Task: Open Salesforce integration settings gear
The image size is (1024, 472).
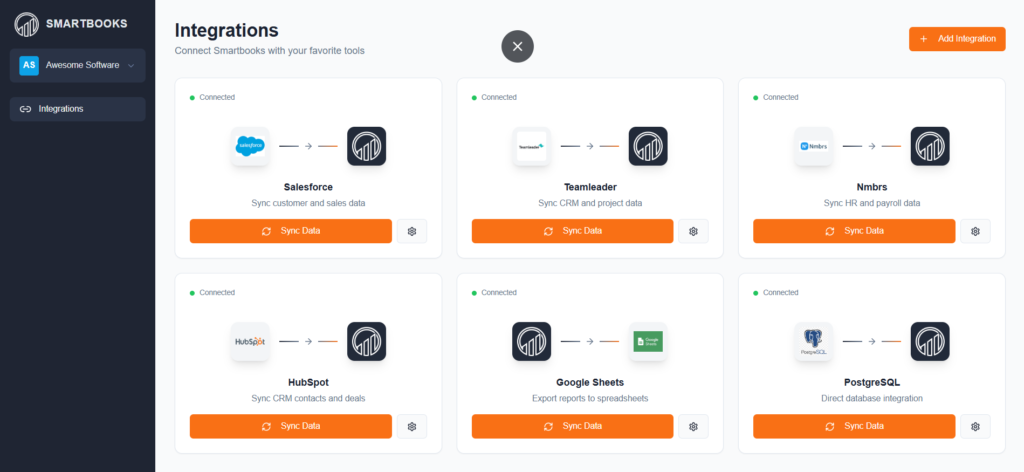Action: (412, 231)
